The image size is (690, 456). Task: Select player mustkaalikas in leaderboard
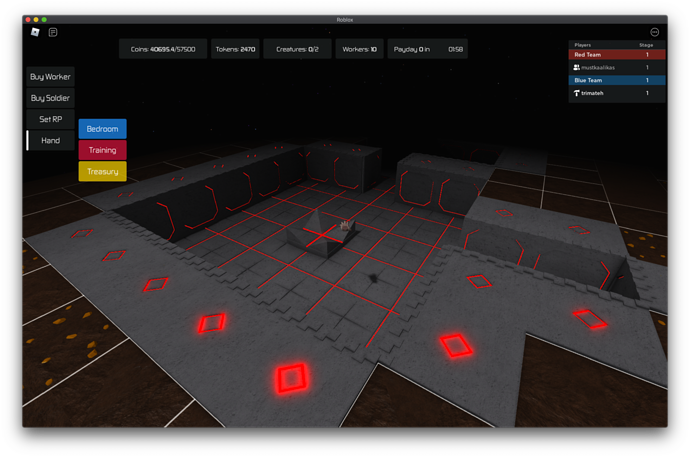pos(617,67)
